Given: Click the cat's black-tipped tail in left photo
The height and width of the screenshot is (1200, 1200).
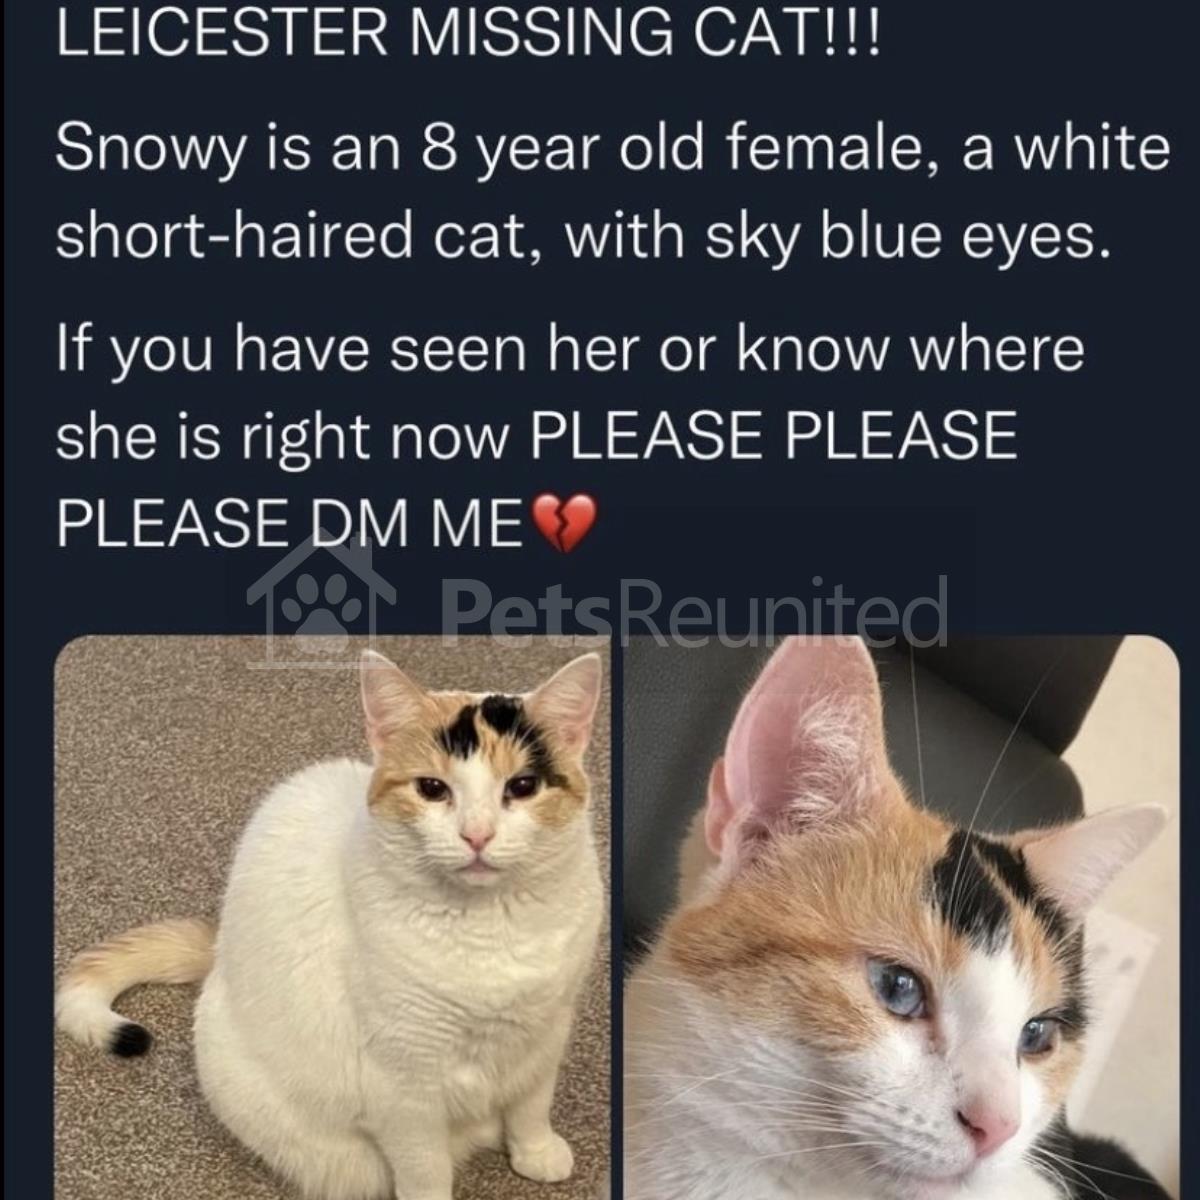Looking at the screenshot, I should (132, 1038).
